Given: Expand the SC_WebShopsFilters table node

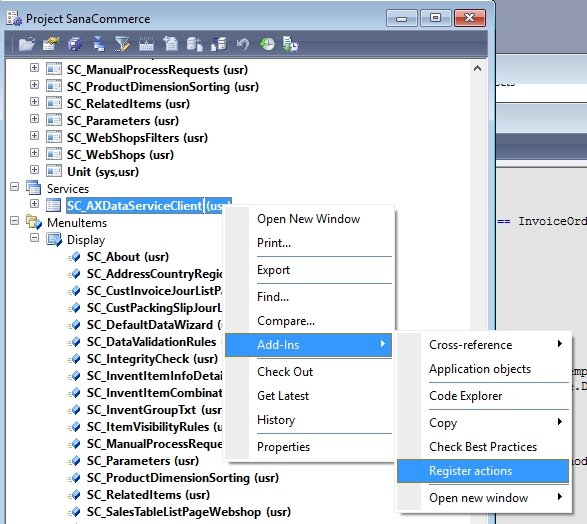Looking at the screenshot, I should tap(34, 135).
